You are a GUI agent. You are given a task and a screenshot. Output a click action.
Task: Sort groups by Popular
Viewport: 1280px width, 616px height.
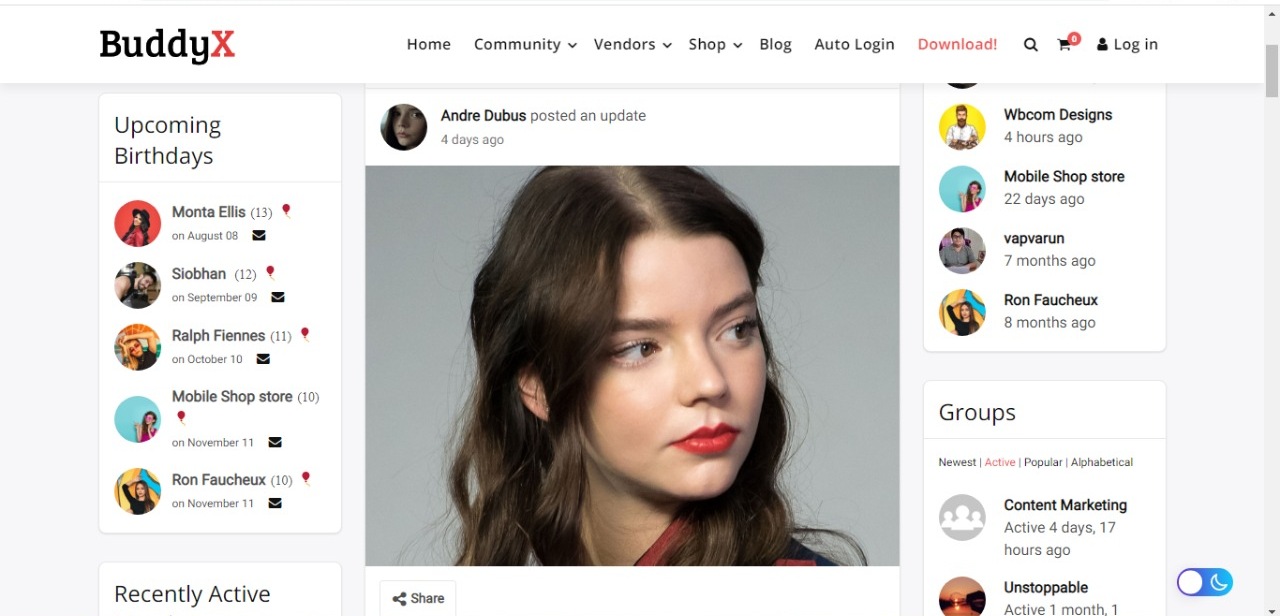(x=1043, y=462)
